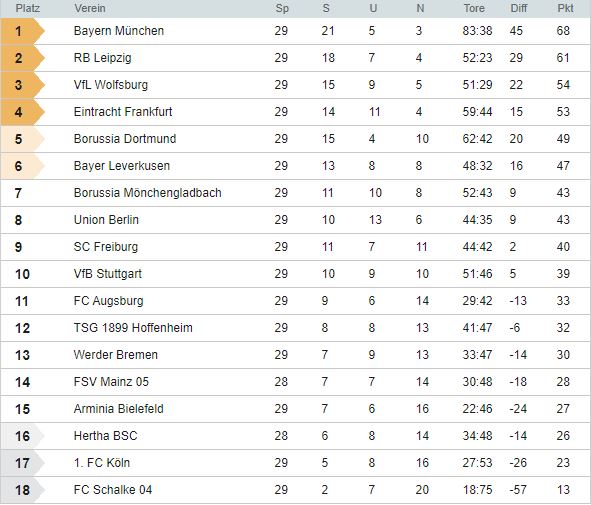Viewport: 591px width, 505px height.
Task: Click the gray rank 16 relegation badge
Action: coord(23,436)
